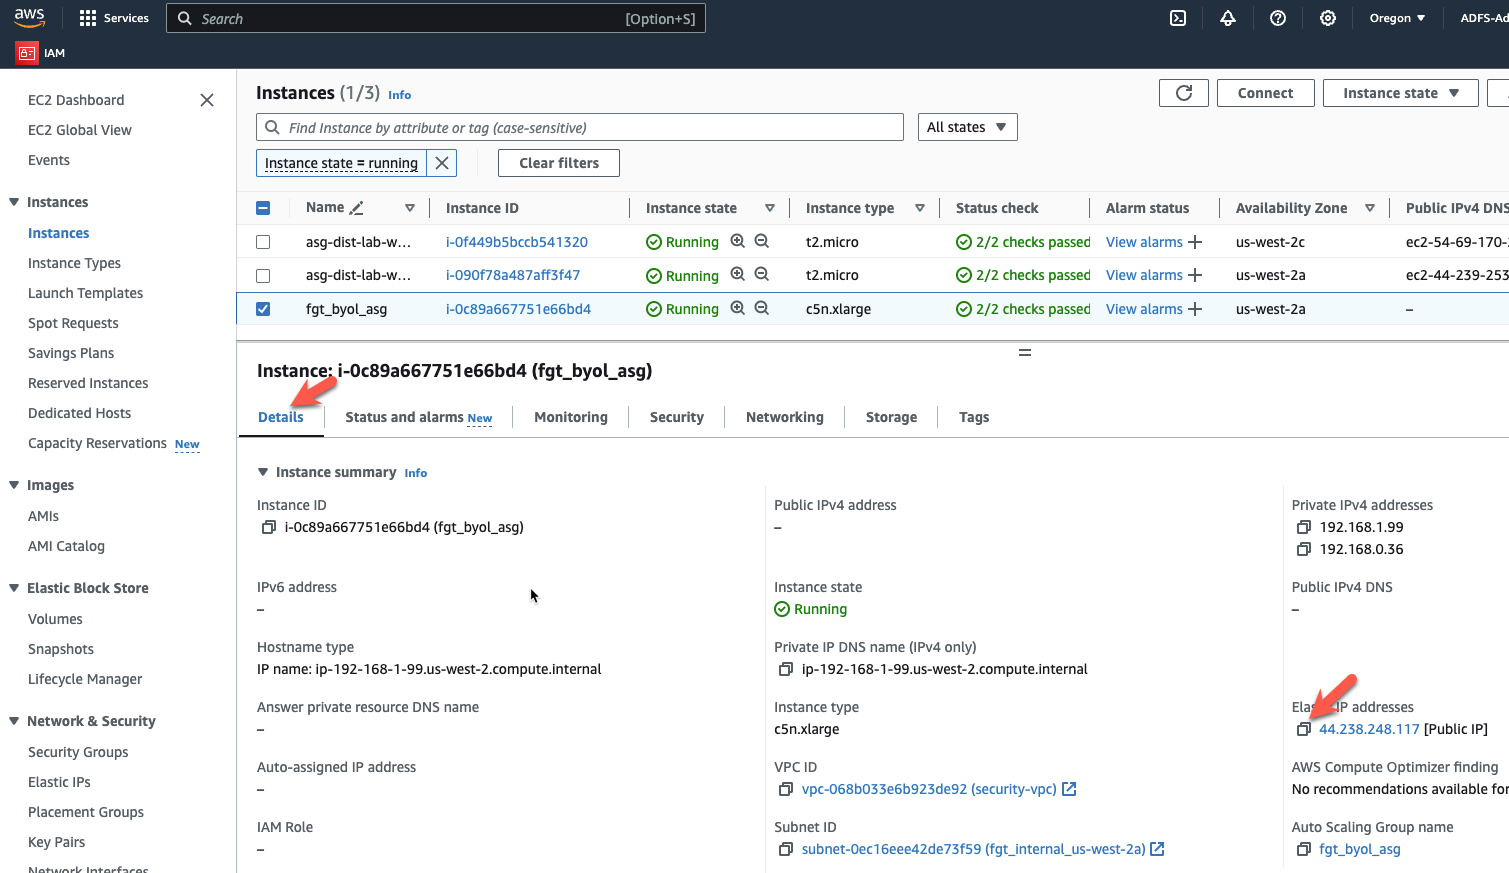The image size is (1509, 873).
Task: Open the Instance state actions dropdown
Action: tap(1401, 93)
